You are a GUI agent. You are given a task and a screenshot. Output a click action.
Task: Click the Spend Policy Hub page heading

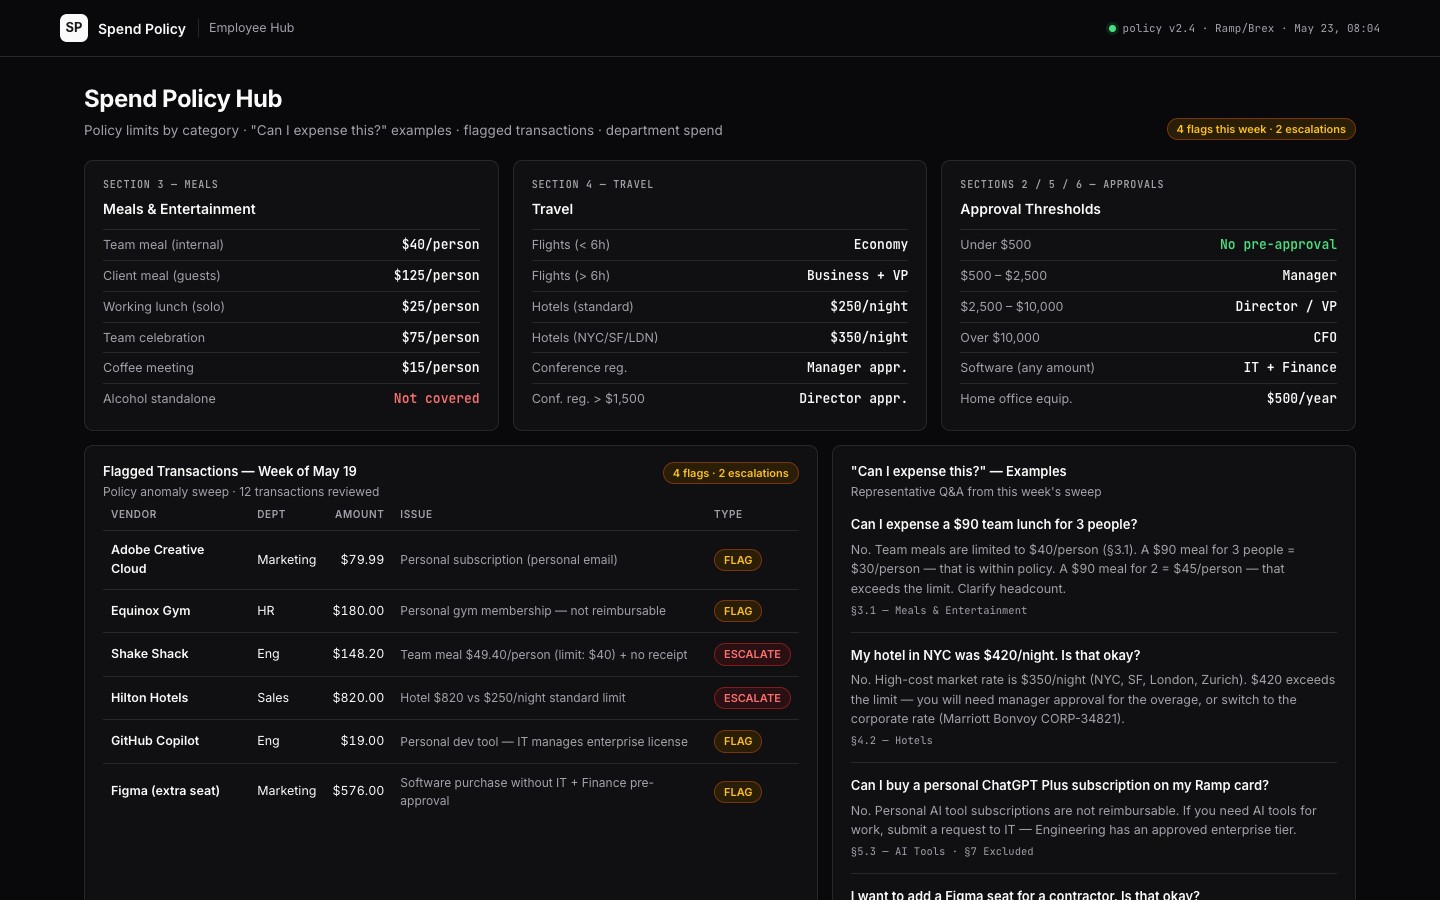click(183, 99)
